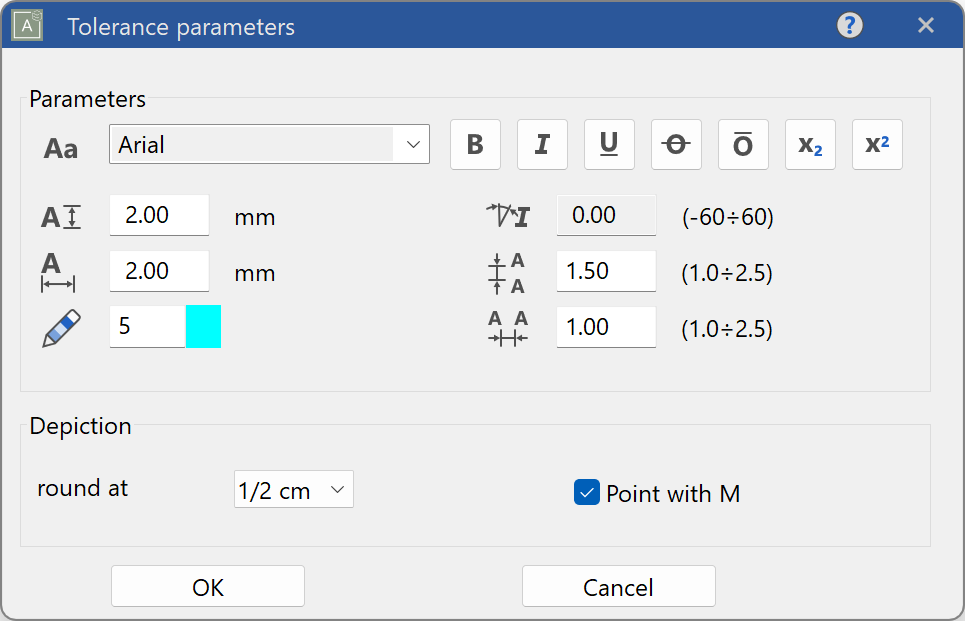Apply overline formatting

[x=743, y=144]
